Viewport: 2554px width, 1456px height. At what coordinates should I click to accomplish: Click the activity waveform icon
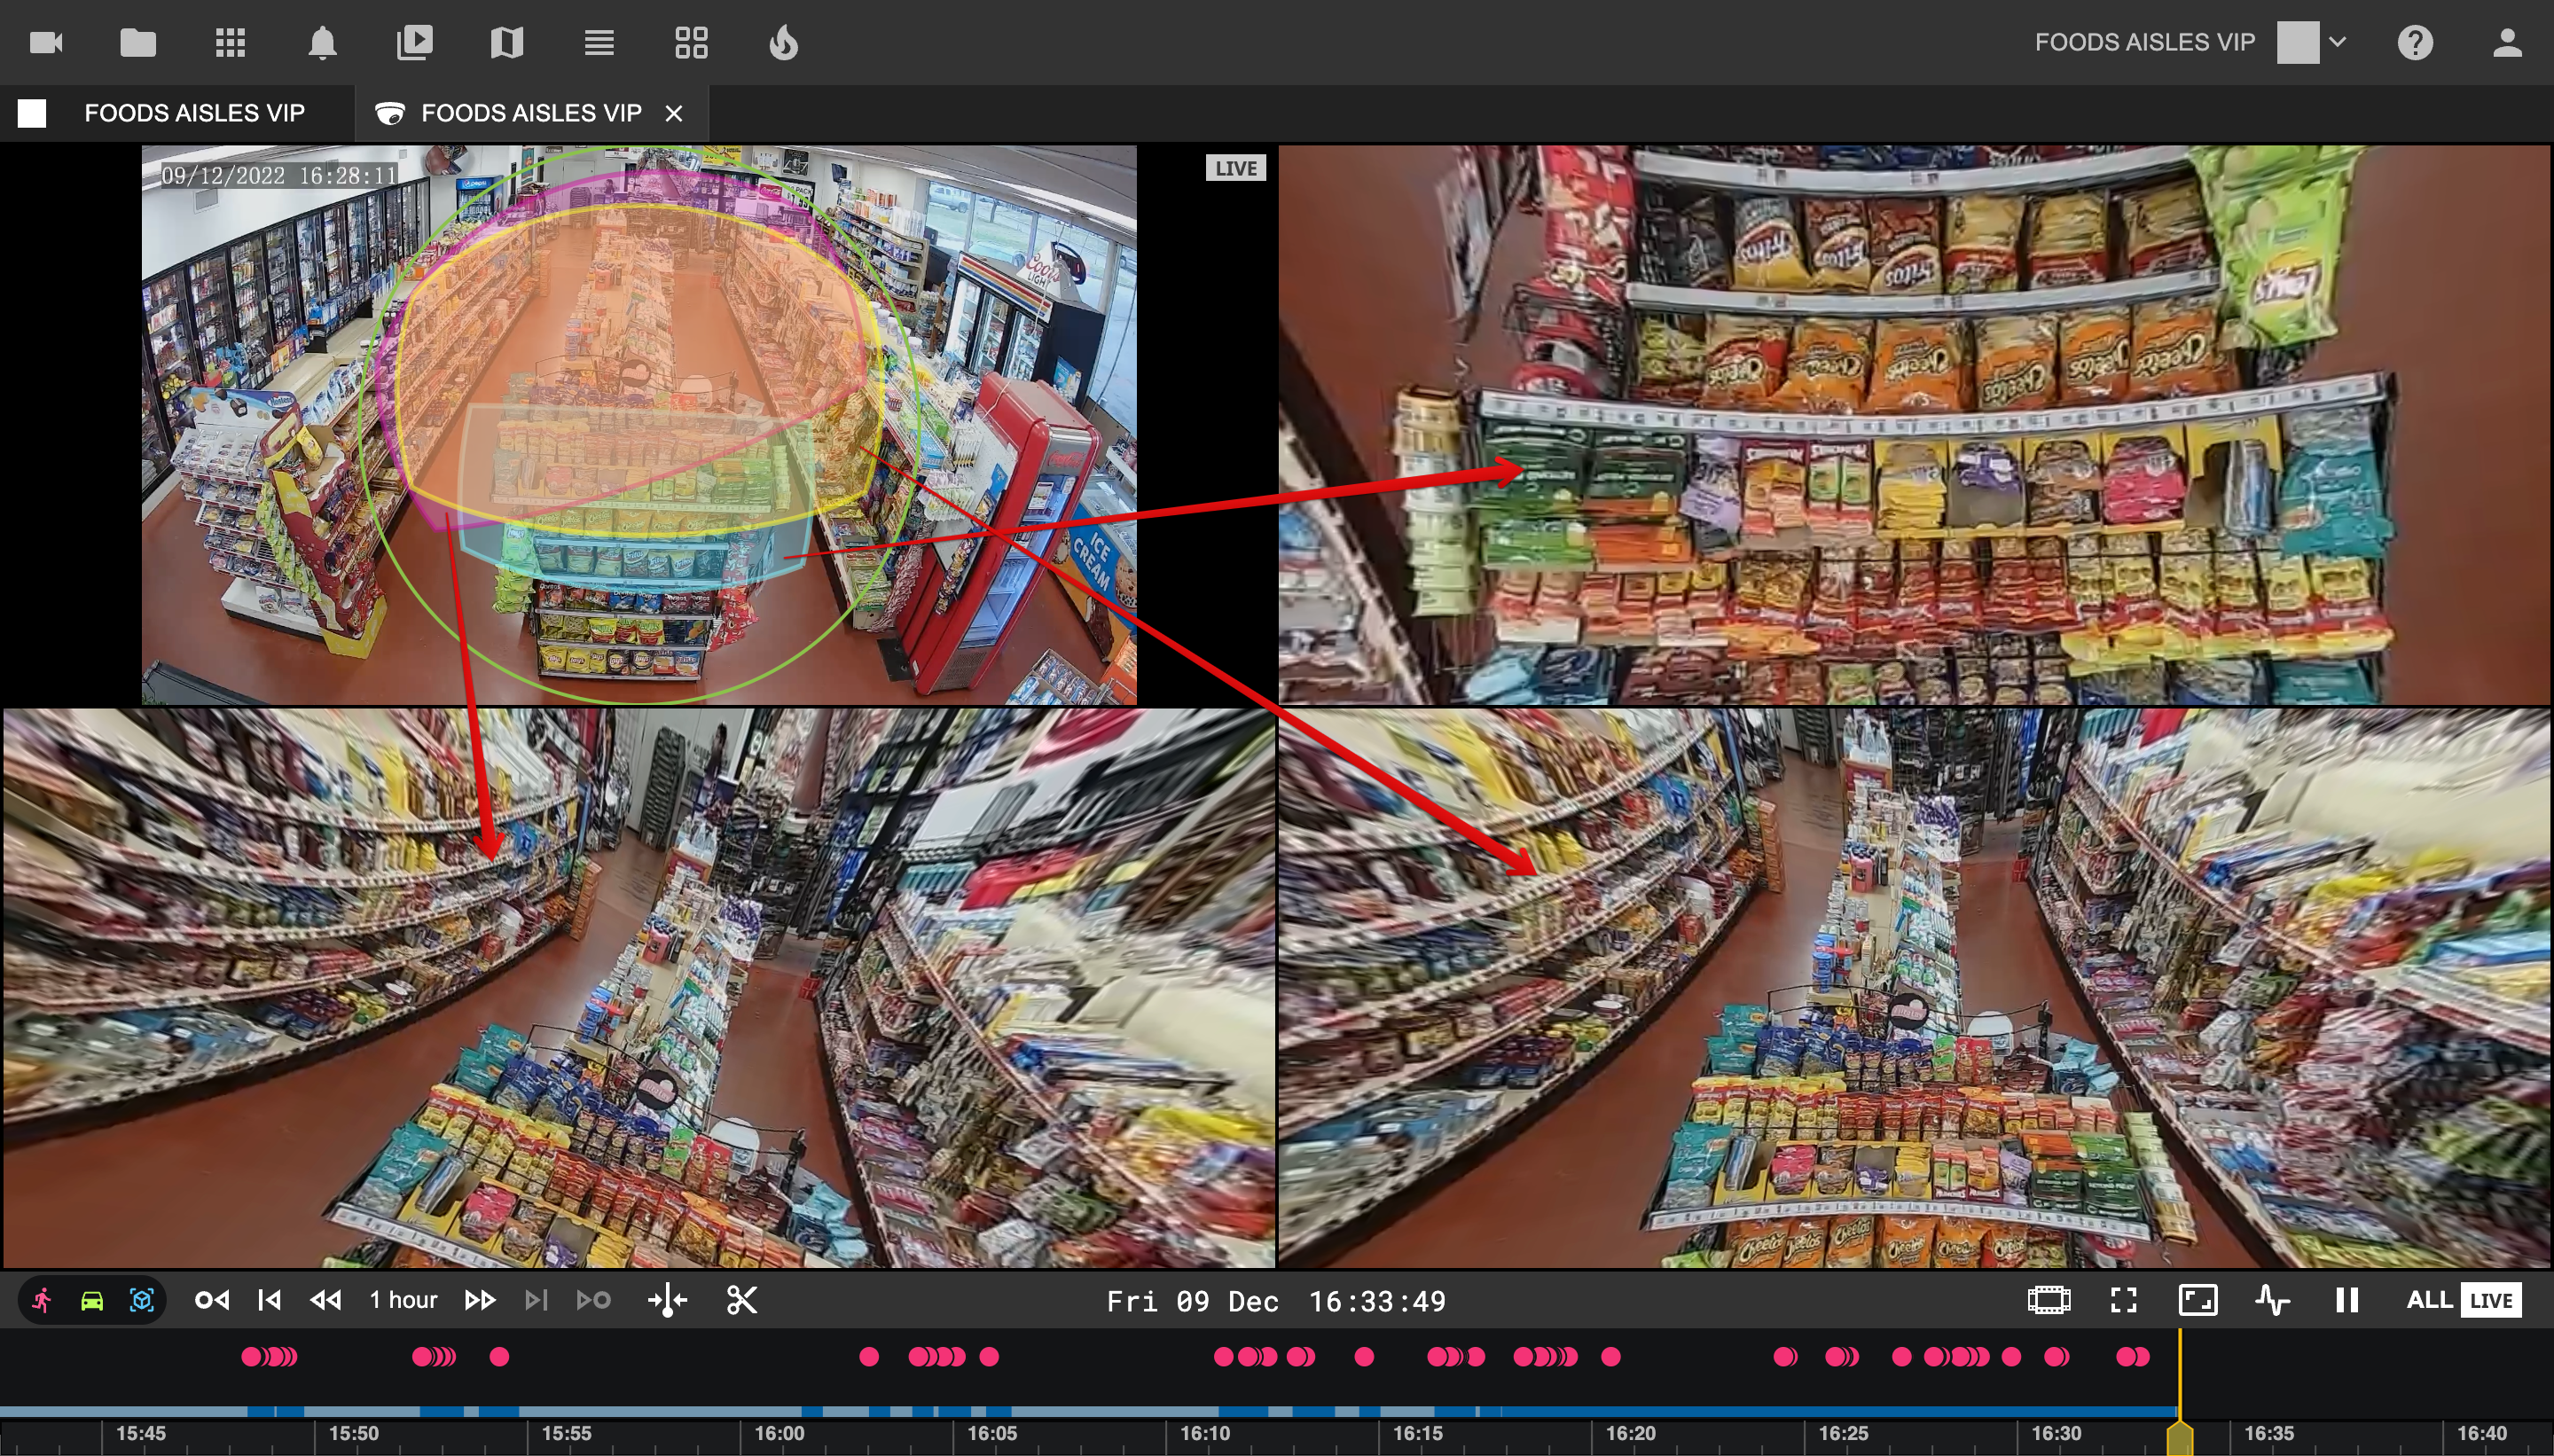tap(2272, 1300)
